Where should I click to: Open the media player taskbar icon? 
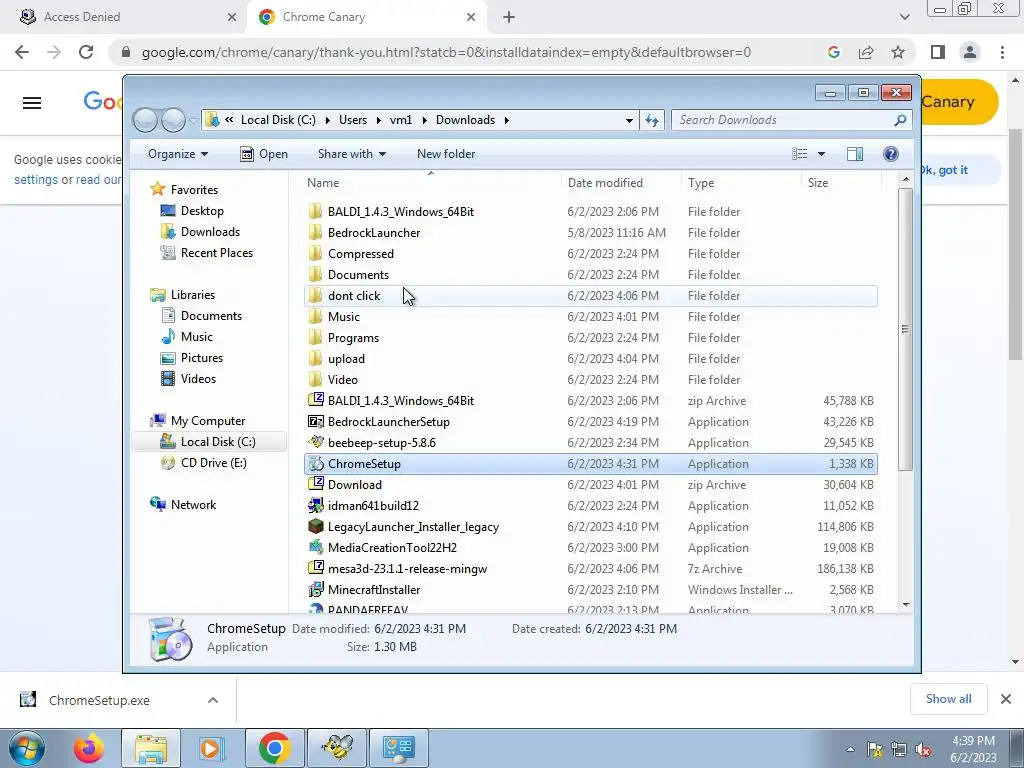212,748
